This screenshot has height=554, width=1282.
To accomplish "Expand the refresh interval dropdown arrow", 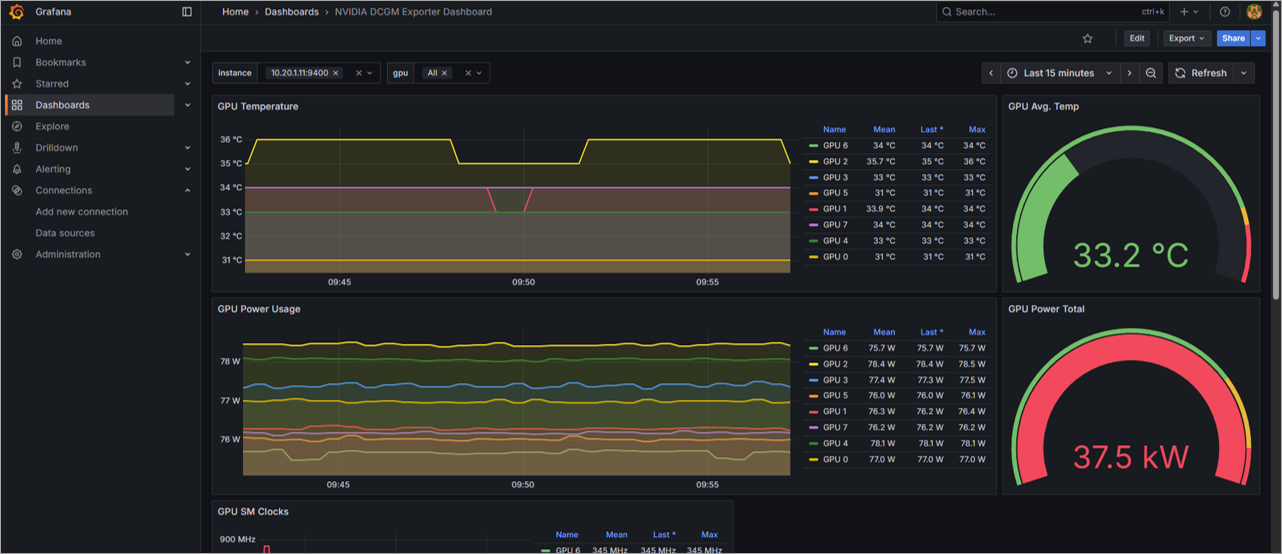I will coord(1243,73).
